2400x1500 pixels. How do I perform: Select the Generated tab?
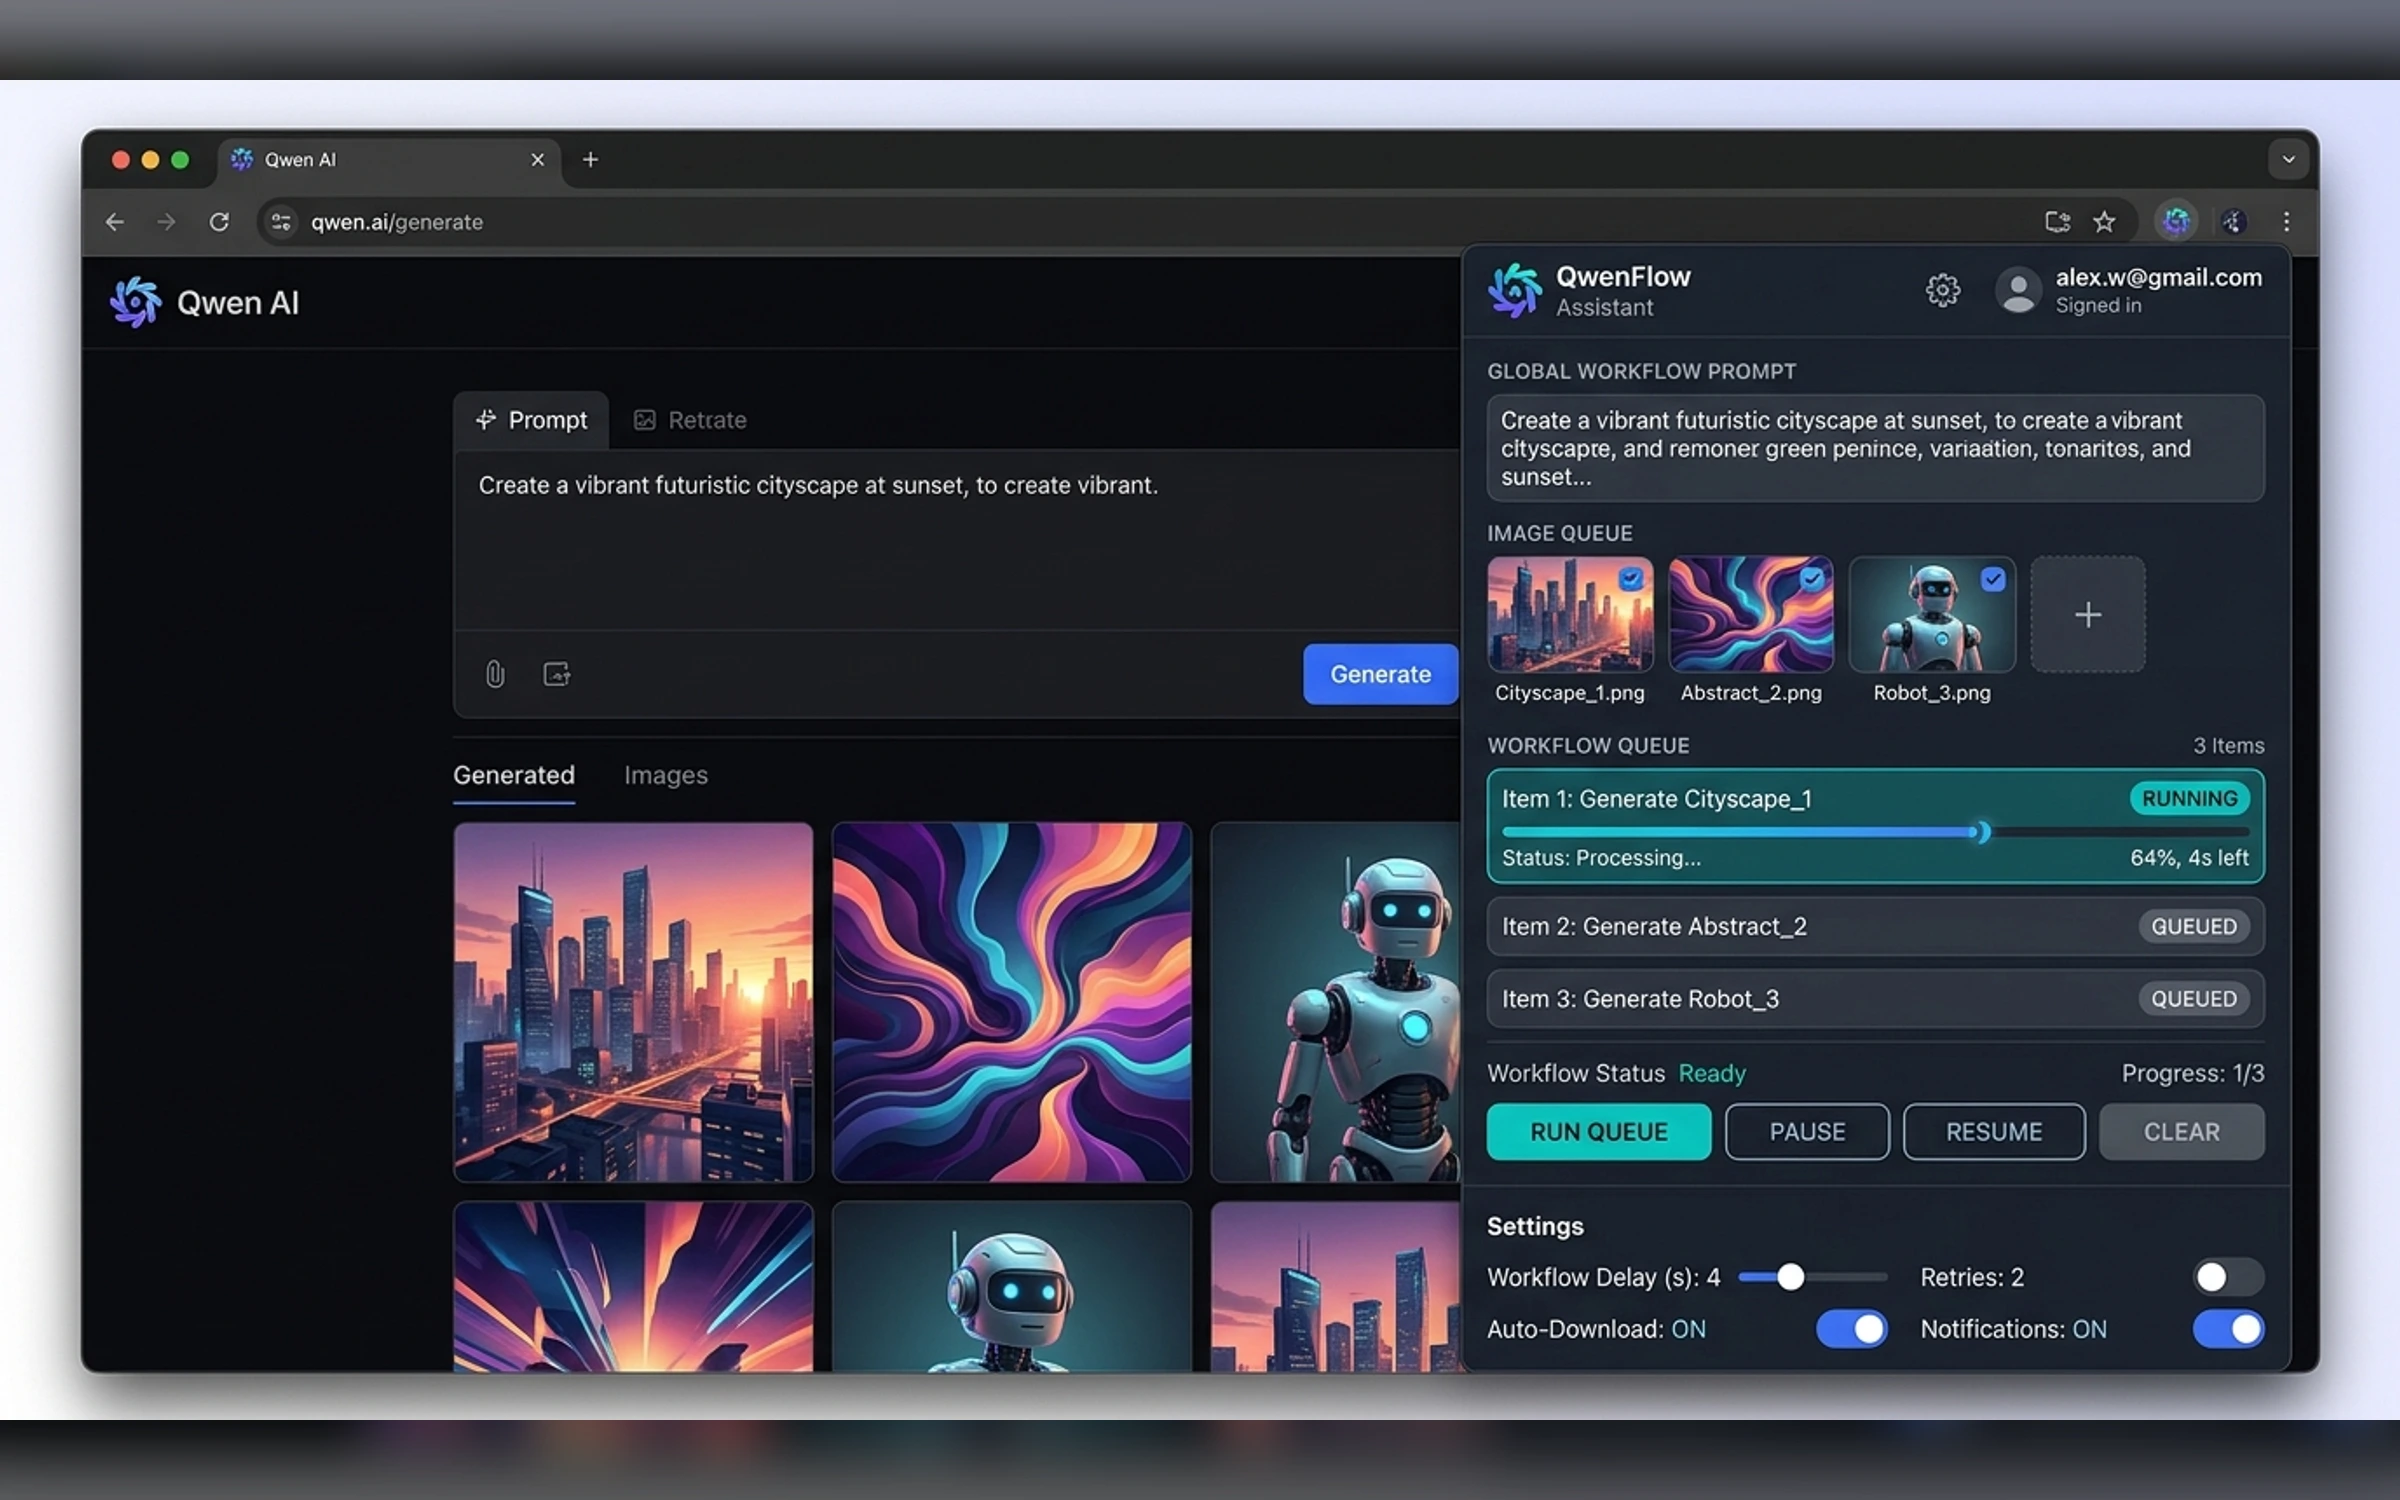pyautogui.click(x=514, y=775)
